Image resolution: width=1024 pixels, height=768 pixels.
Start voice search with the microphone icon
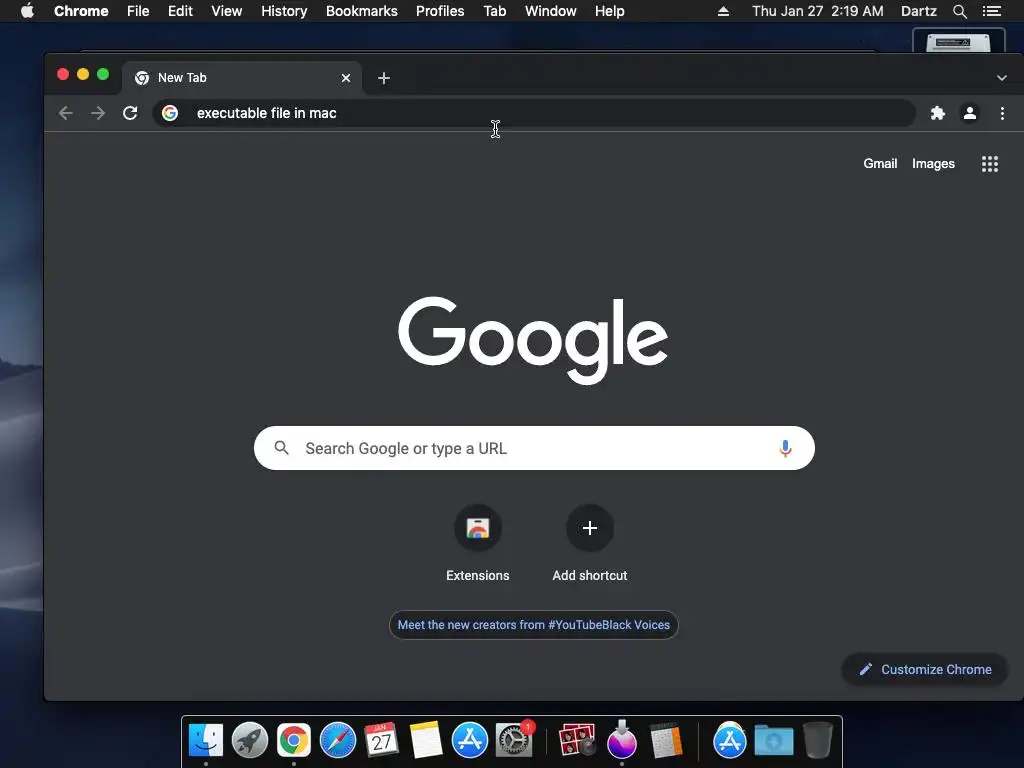785,448
